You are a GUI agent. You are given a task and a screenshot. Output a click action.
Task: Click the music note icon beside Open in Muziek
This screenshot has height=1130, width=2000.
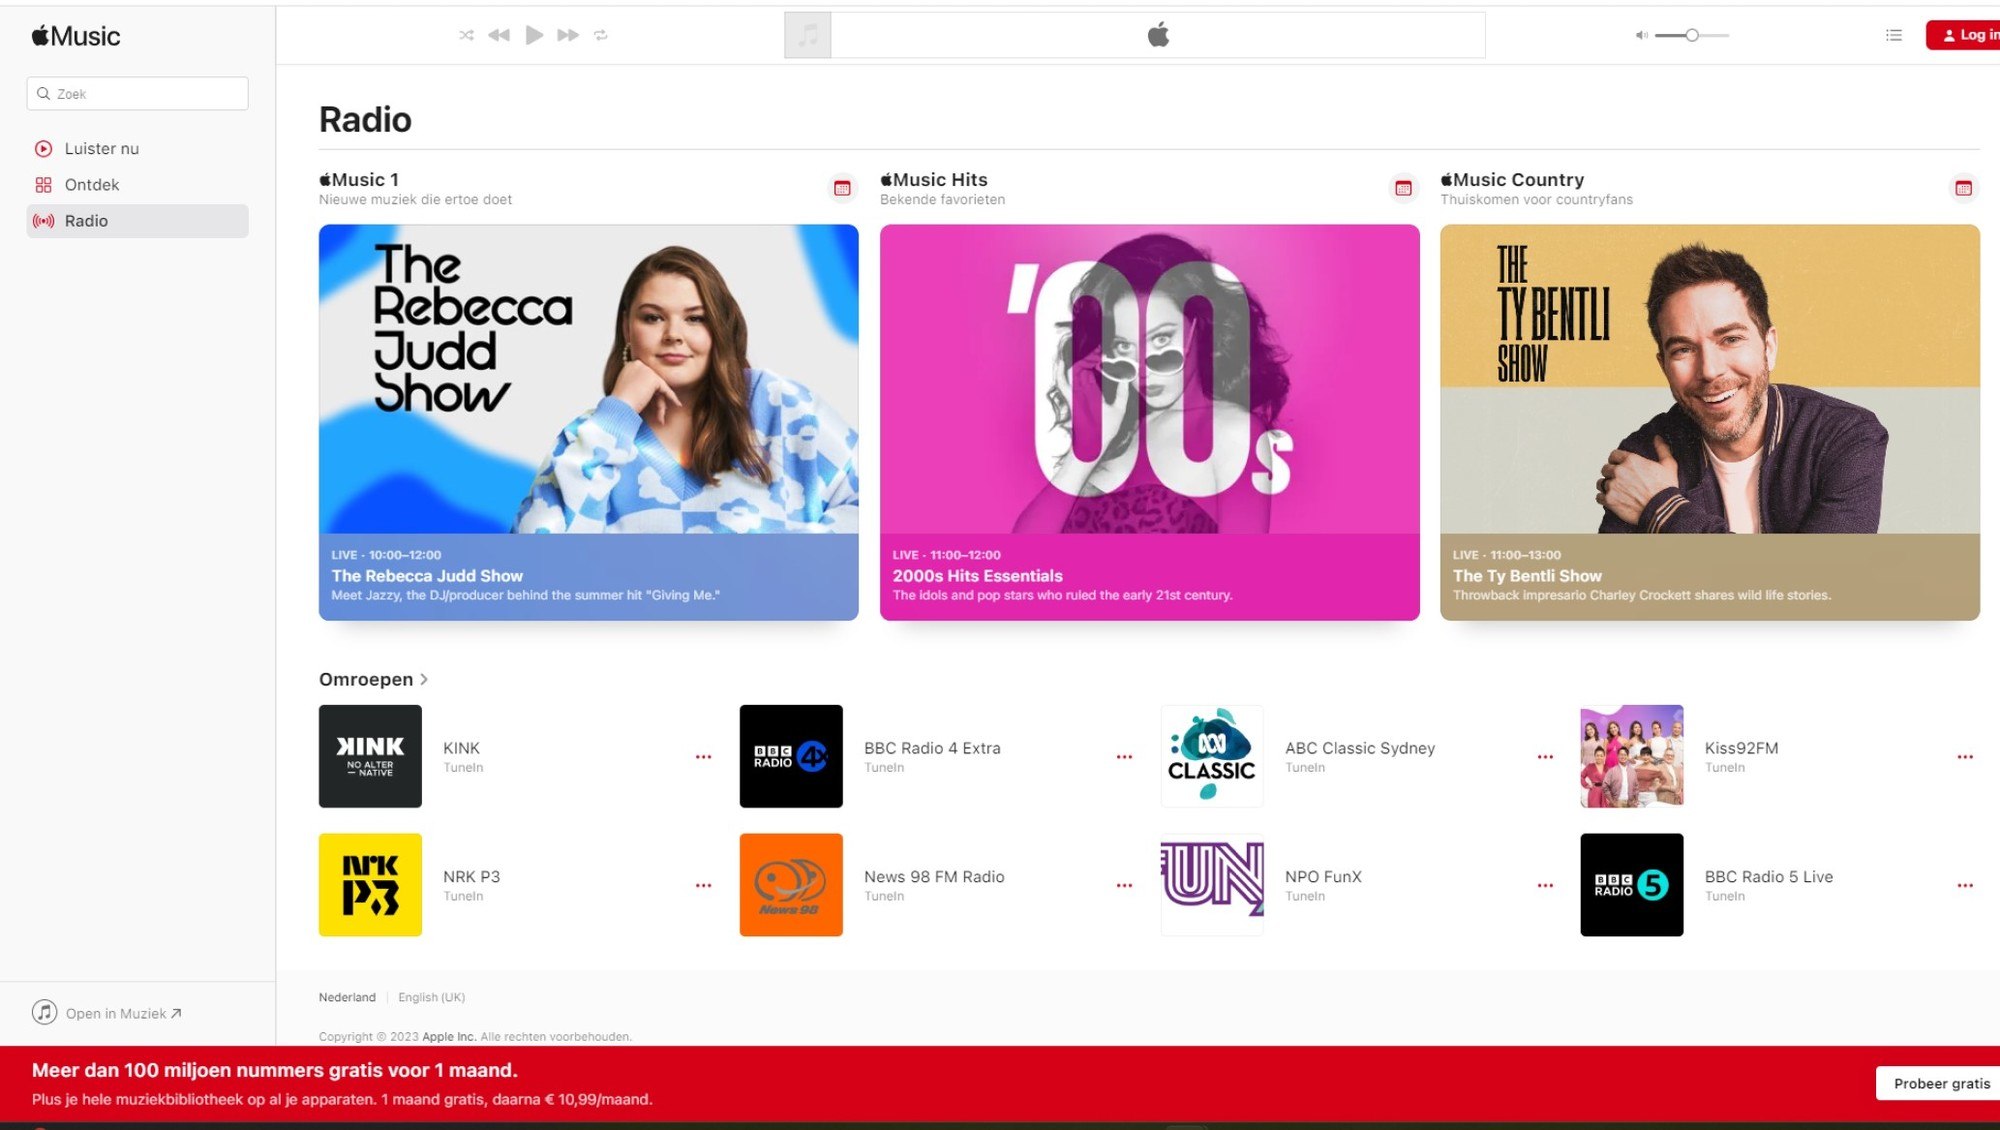pos(44,1012)
